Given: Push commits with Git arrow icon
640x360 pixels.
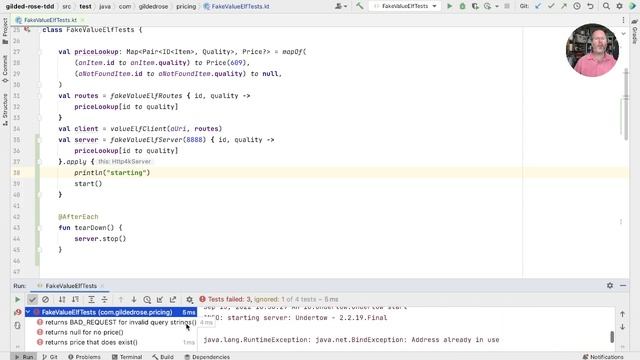Looking at the screenshot, I should [x=564, y=6].
